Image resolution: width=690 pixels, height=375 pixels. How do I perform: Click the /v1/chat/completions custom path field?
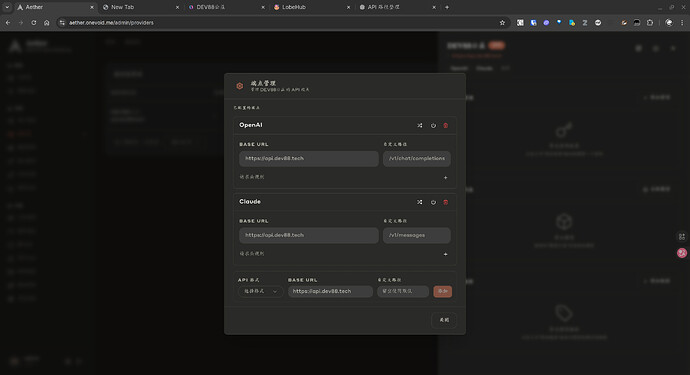click(416, 158)
